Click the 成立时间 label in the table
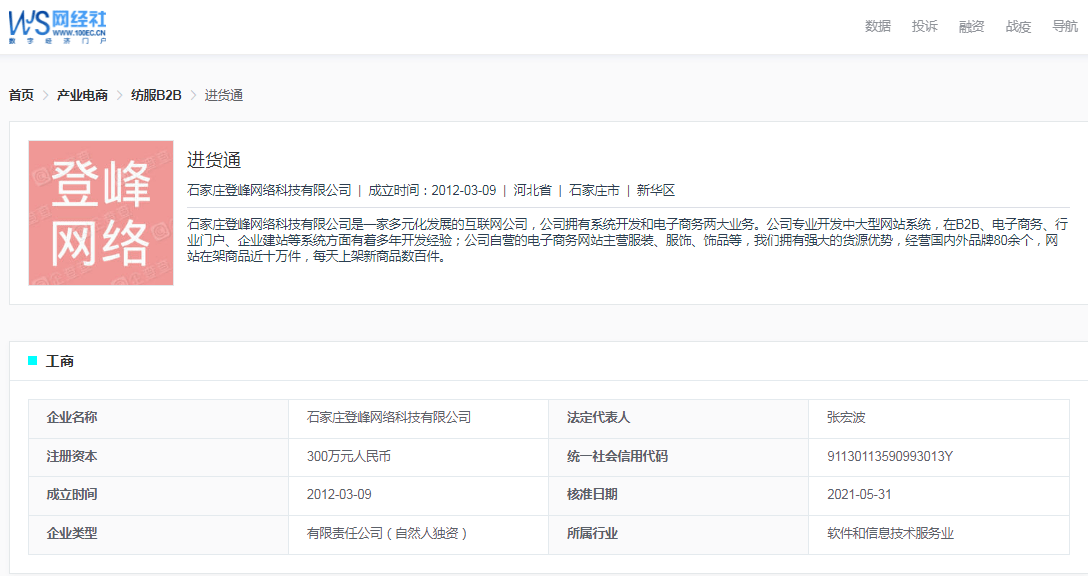 coord(71,494)
